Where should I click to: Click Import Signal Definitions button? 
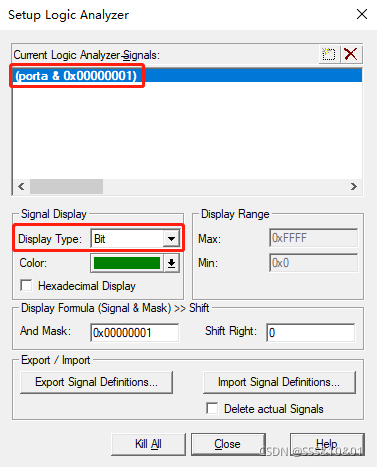click(279, 382)
